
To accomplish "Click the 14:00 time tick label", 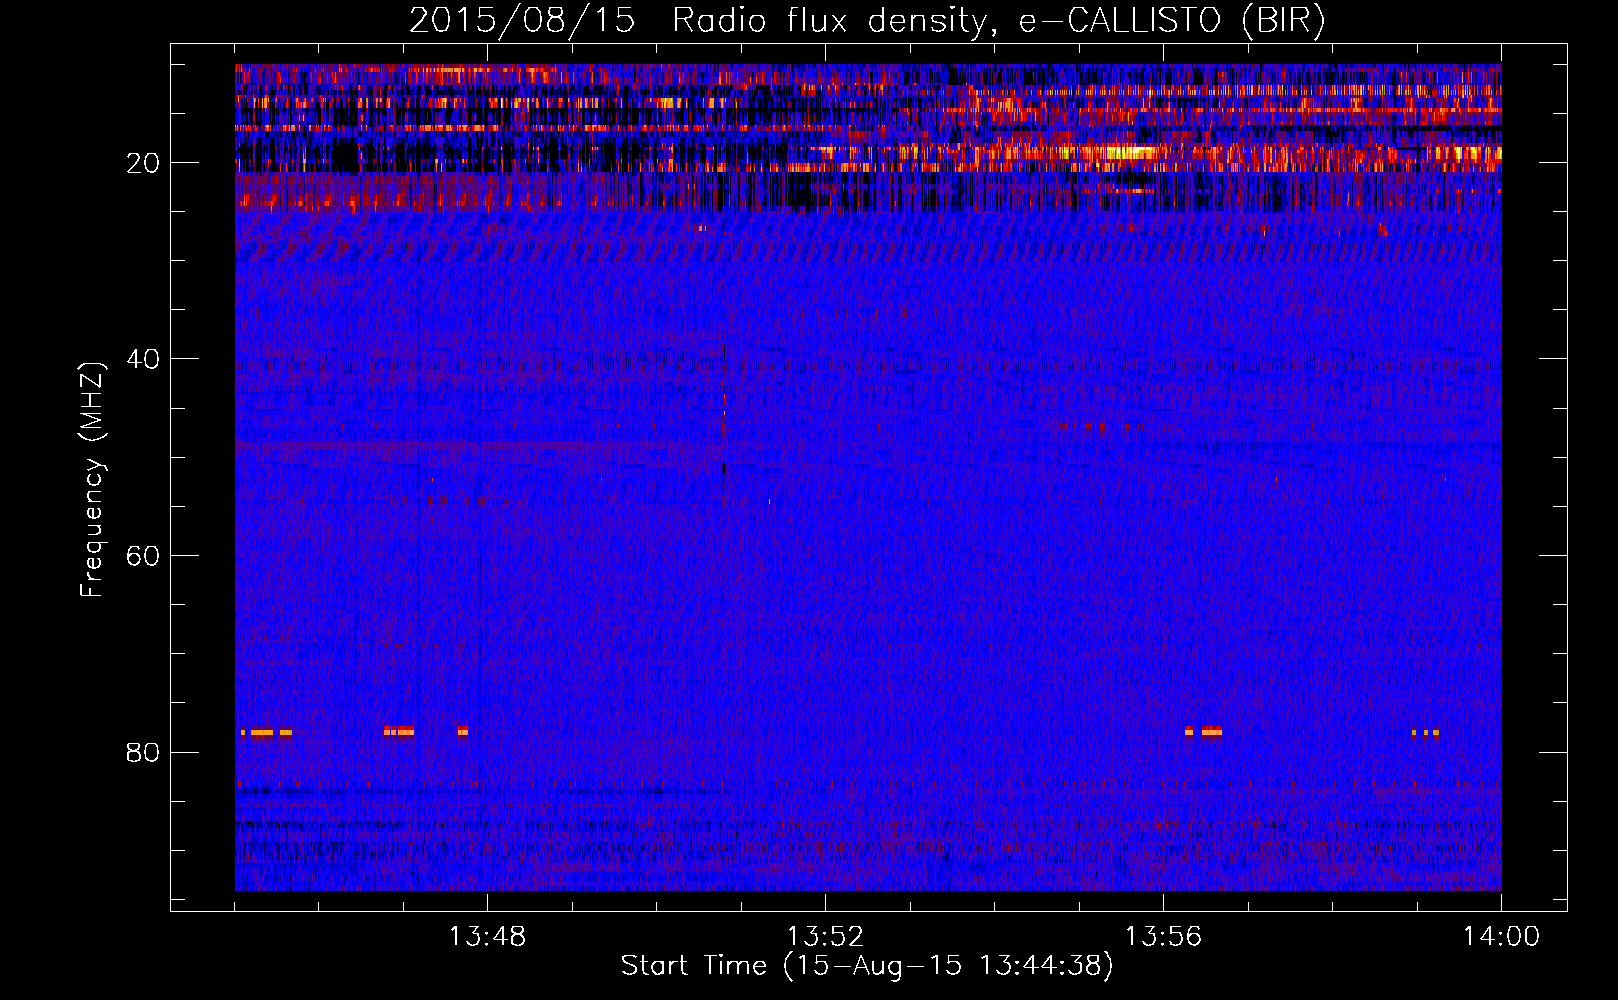I will (x=1501, y=937).
